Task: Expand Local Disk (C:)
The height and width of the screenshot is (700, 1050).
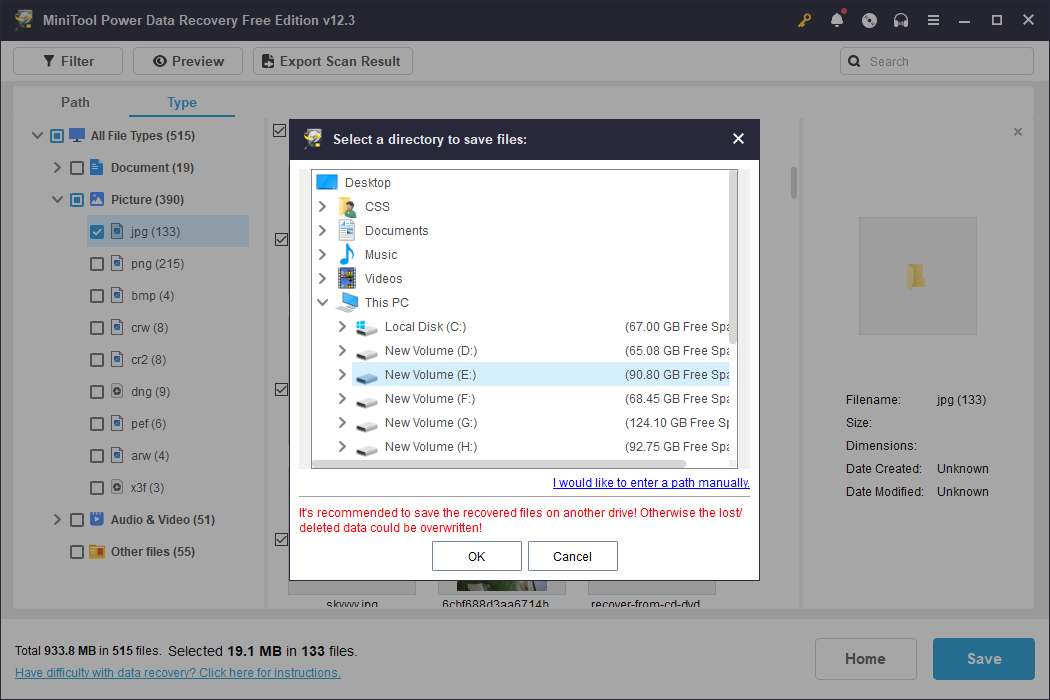Action: (342, 327)
